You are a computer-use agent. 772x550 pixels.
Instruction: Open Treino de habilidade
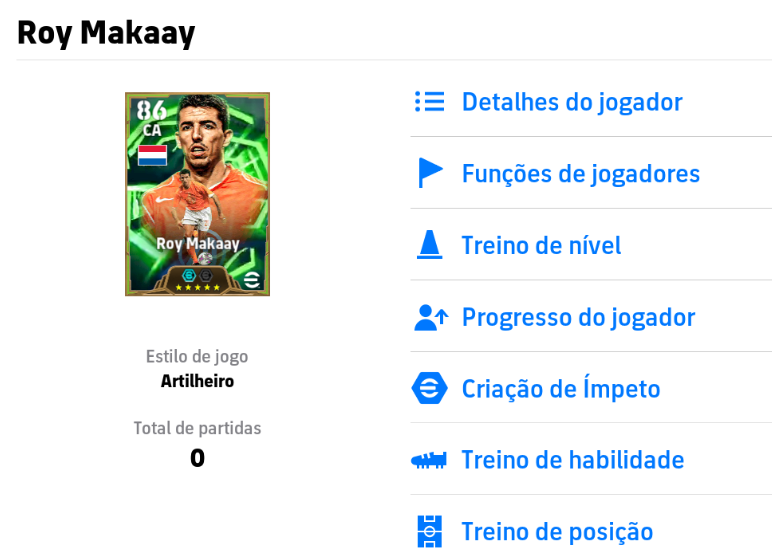pos(573,460)
